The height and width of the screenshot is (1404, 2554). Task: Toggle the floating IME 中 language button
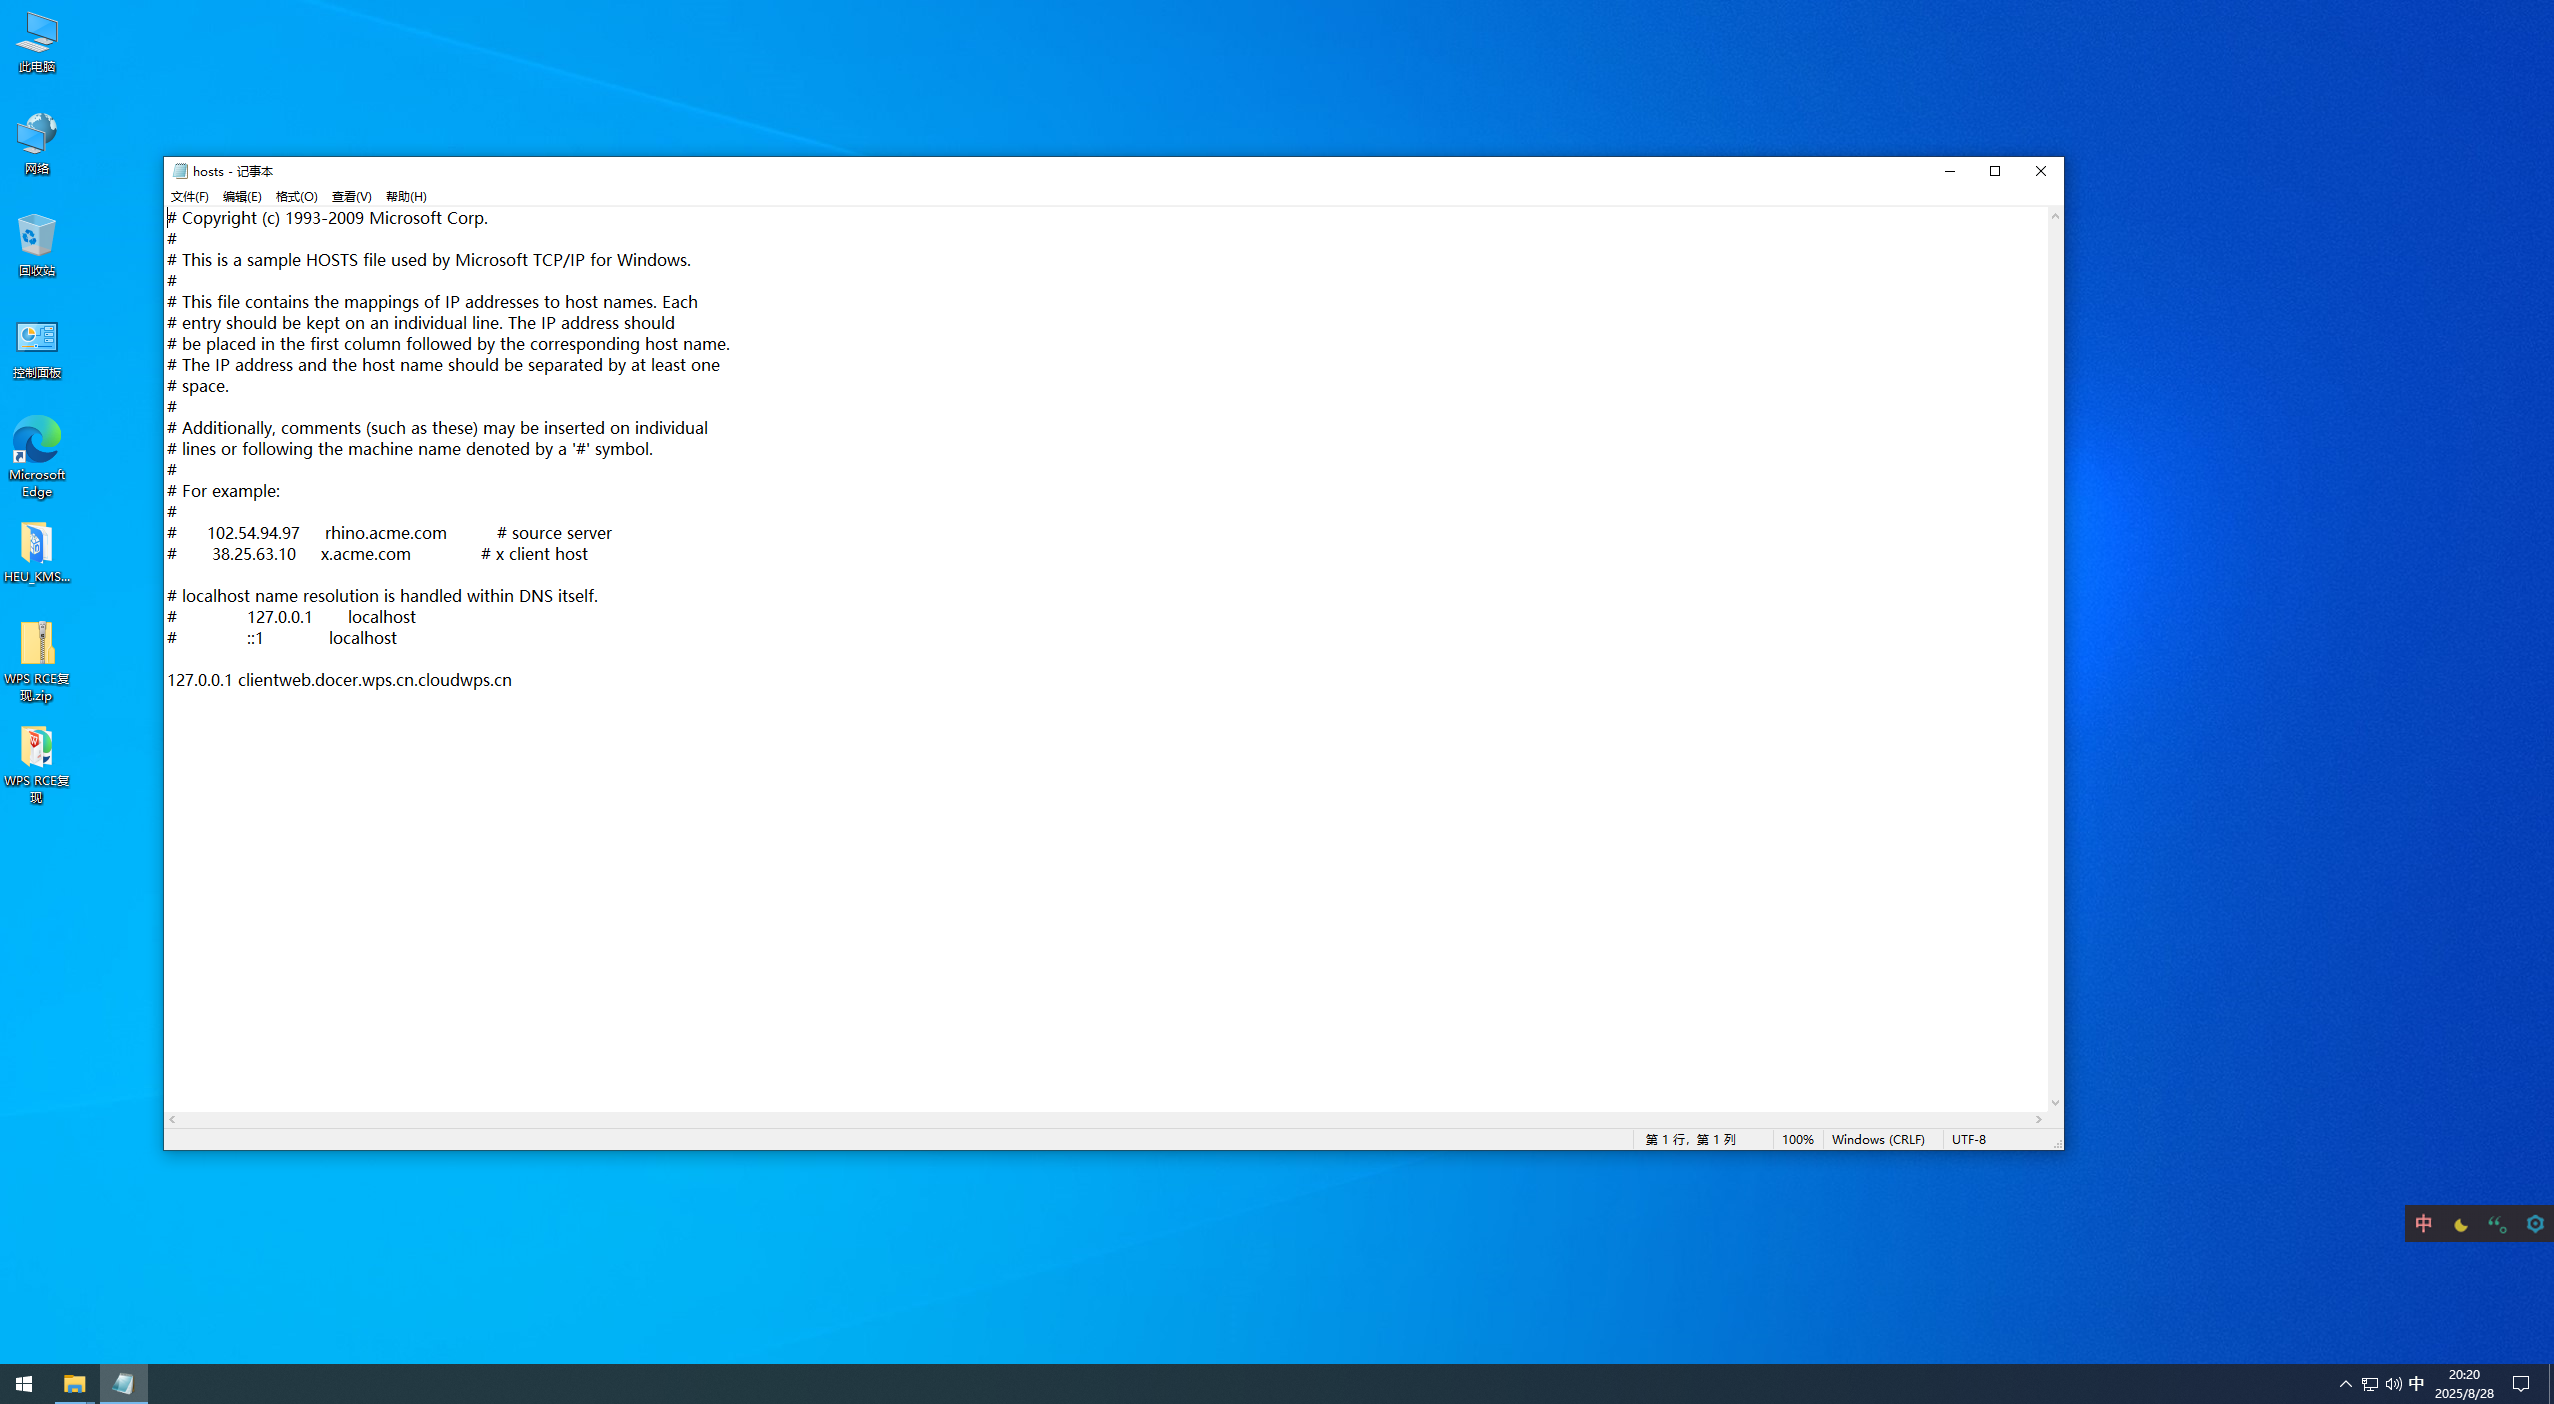pyautogui.click(x=2423, y=1224)
